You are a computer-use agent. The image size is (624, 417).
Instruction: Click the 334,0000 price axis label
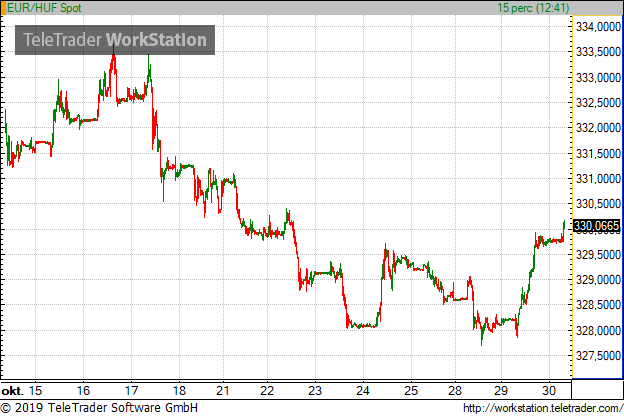pyautogui.click(x=598, y=27)
